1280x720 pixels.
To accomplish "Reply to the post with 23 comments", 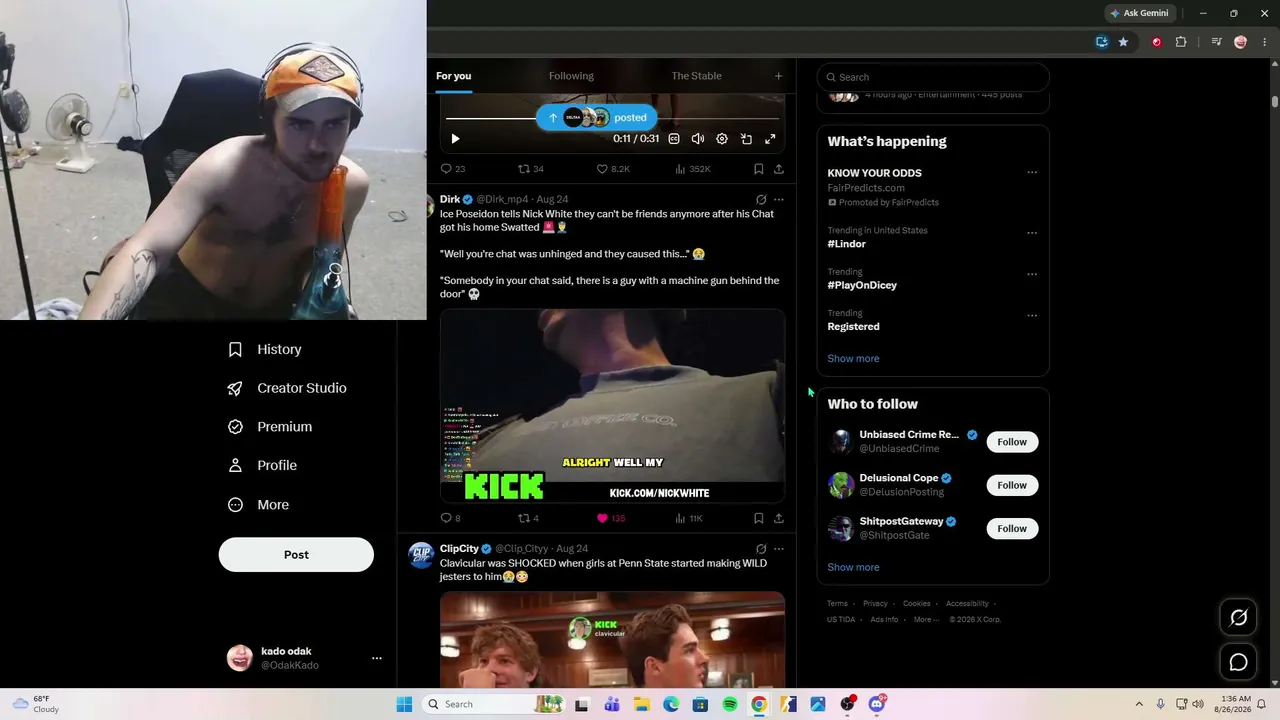I will coord(452,169).
